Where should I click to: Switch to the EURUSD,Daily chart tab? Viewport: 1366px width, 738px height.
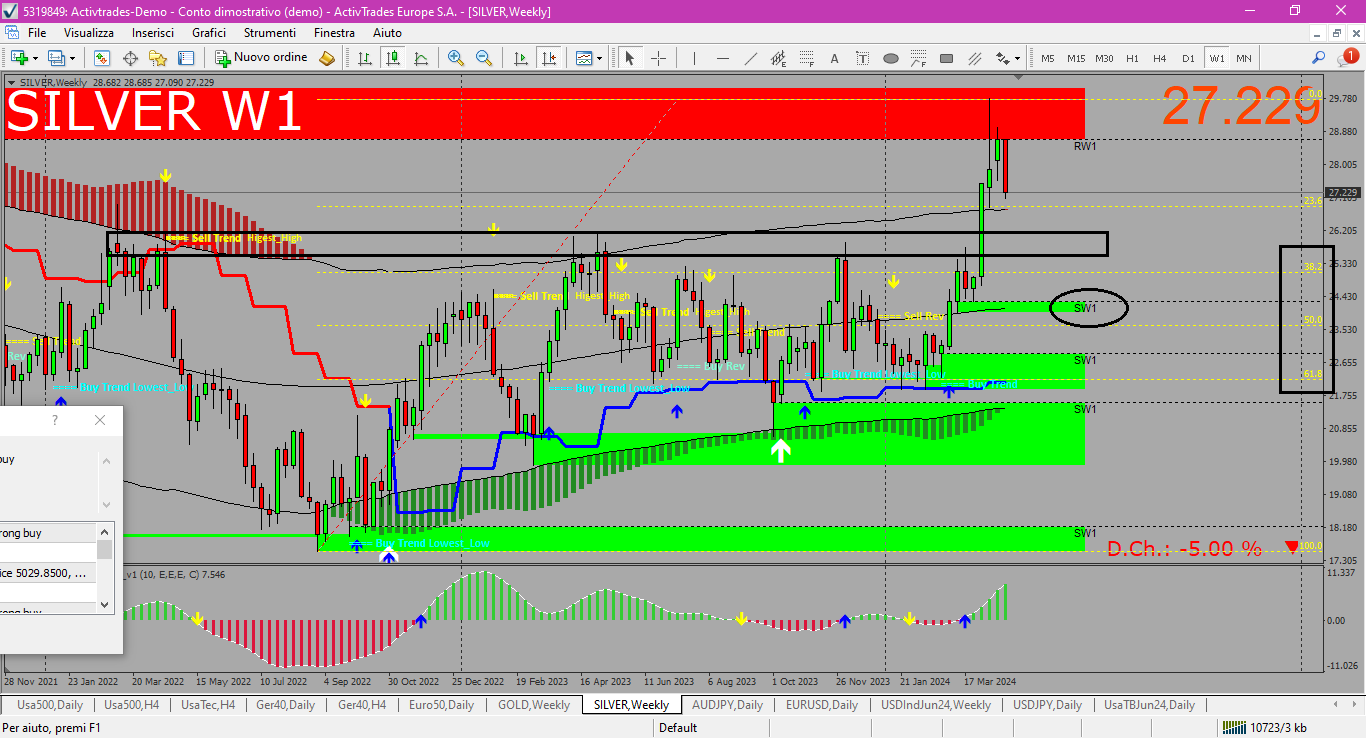point(822,705)
